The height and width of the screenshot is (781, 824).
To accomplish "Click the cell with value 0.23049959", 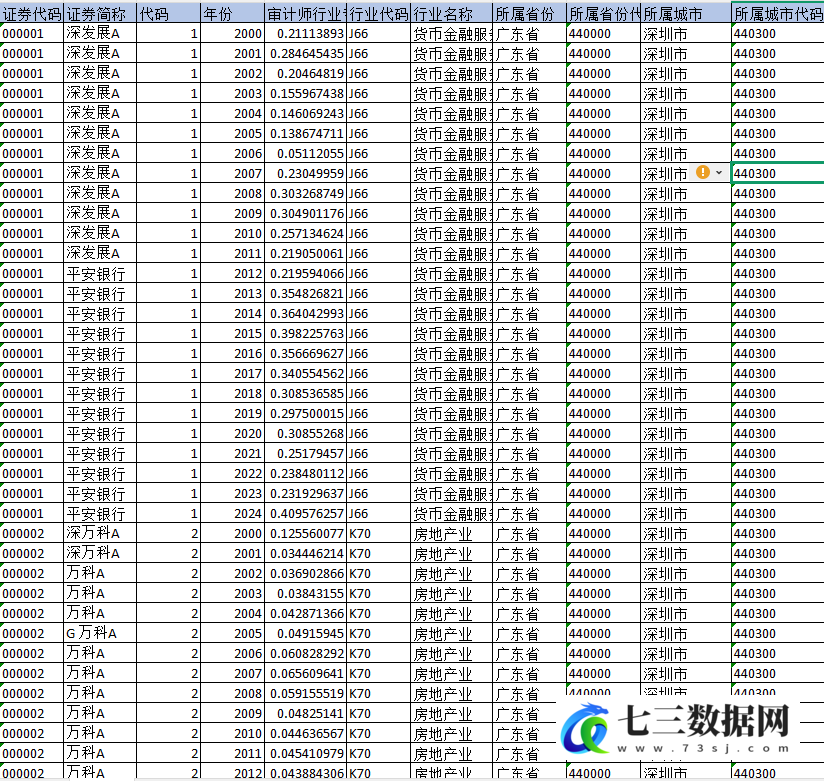I will click(x=305, y=173).
